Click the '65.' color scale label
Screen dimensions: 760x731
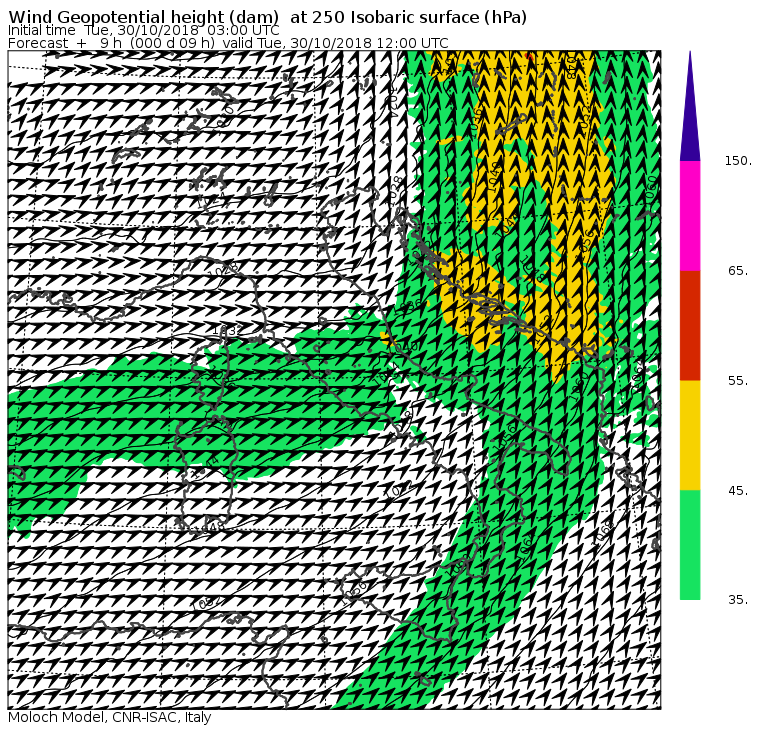click(x=738, y=271)
